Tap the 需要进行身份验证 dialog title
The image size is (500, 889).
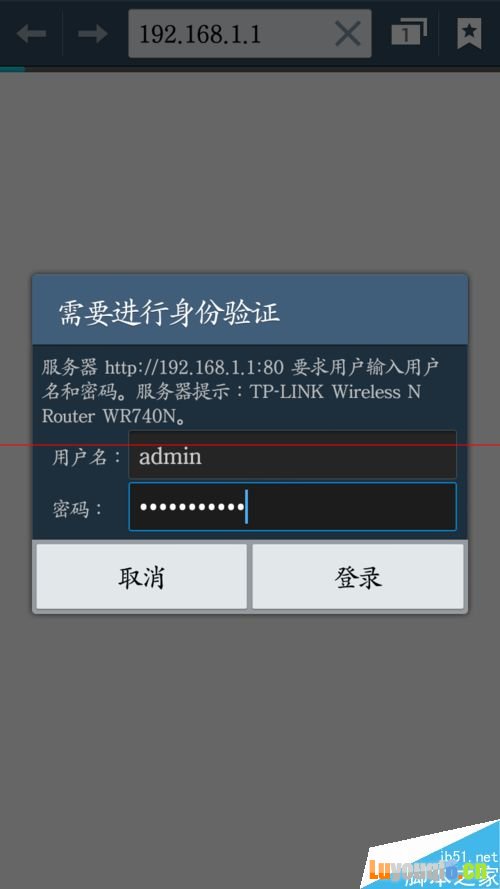click(170, 312)
